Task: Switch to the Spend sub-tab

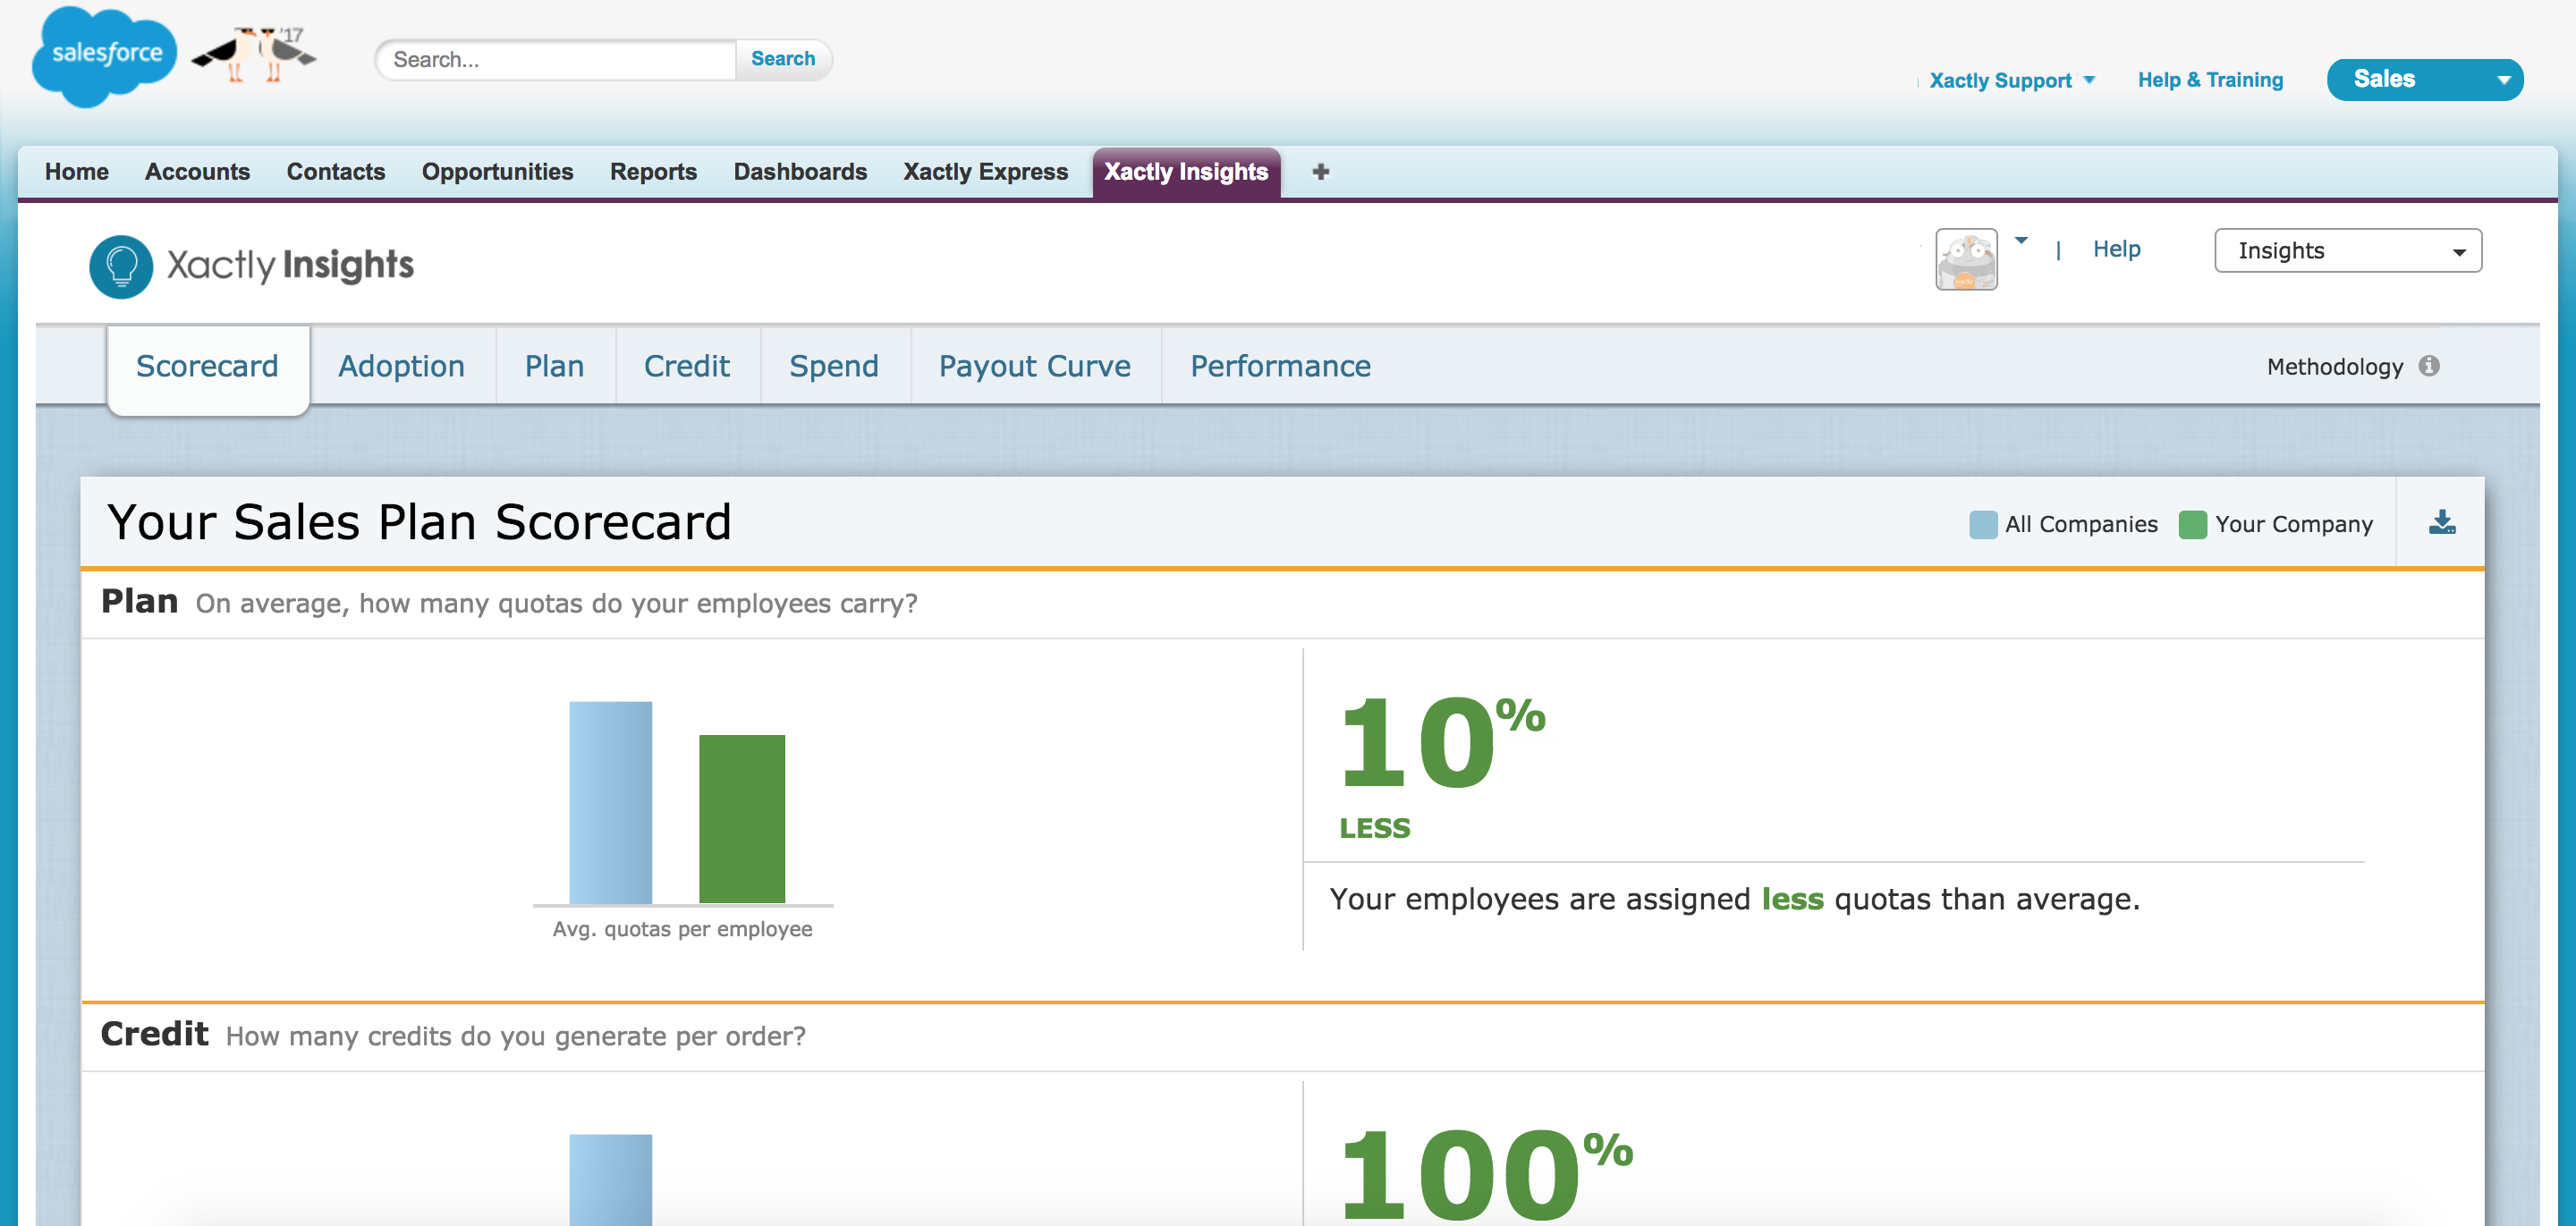Action: (x=834, y=367)
